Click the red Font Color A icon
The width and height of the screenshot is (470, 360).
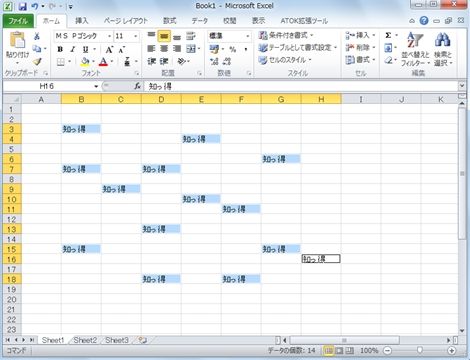103,62
